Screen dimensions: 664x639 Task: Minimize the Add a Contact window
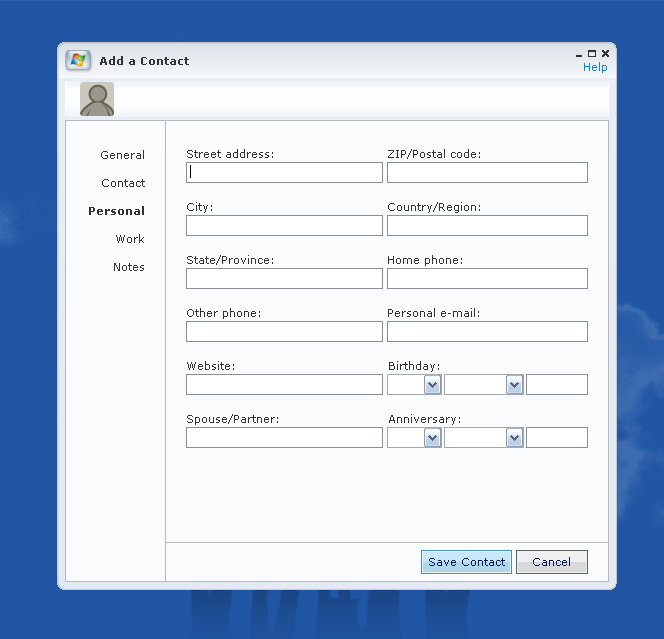click(x=580, y=54)
